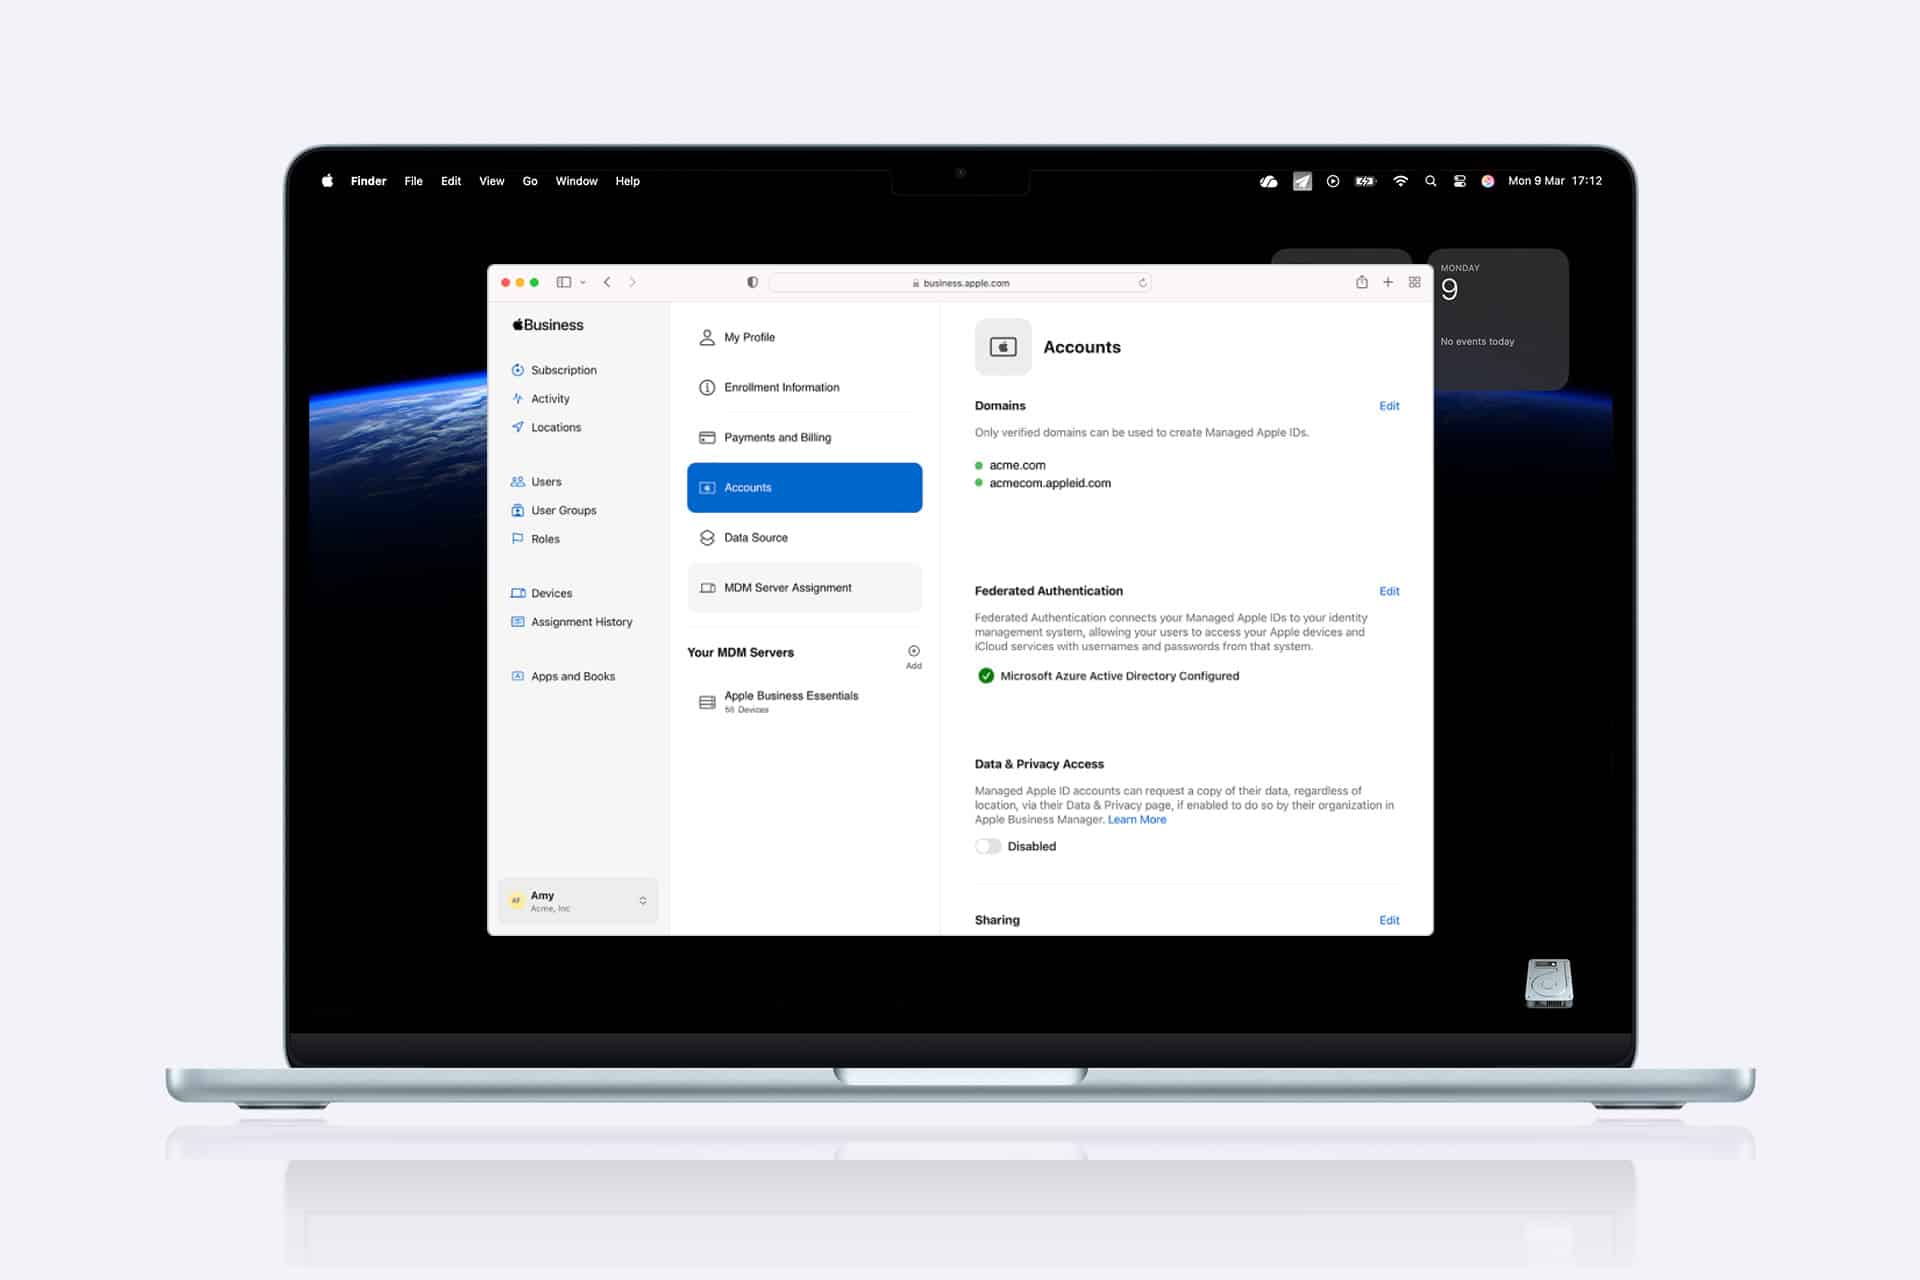The height and width of the screenshot is (1280, 1920).
Task: Go forward in Safari
Action: click(632, 282)
